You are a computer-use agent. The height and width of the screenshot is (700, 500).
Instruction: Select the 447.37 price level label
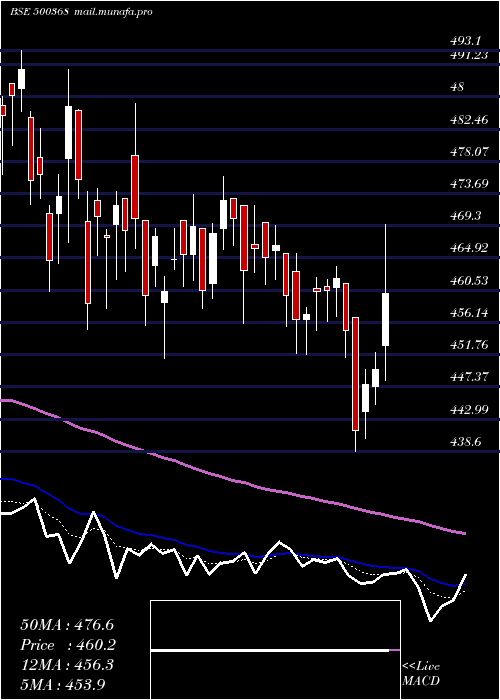pyautogui.click(x=469, y=377)
